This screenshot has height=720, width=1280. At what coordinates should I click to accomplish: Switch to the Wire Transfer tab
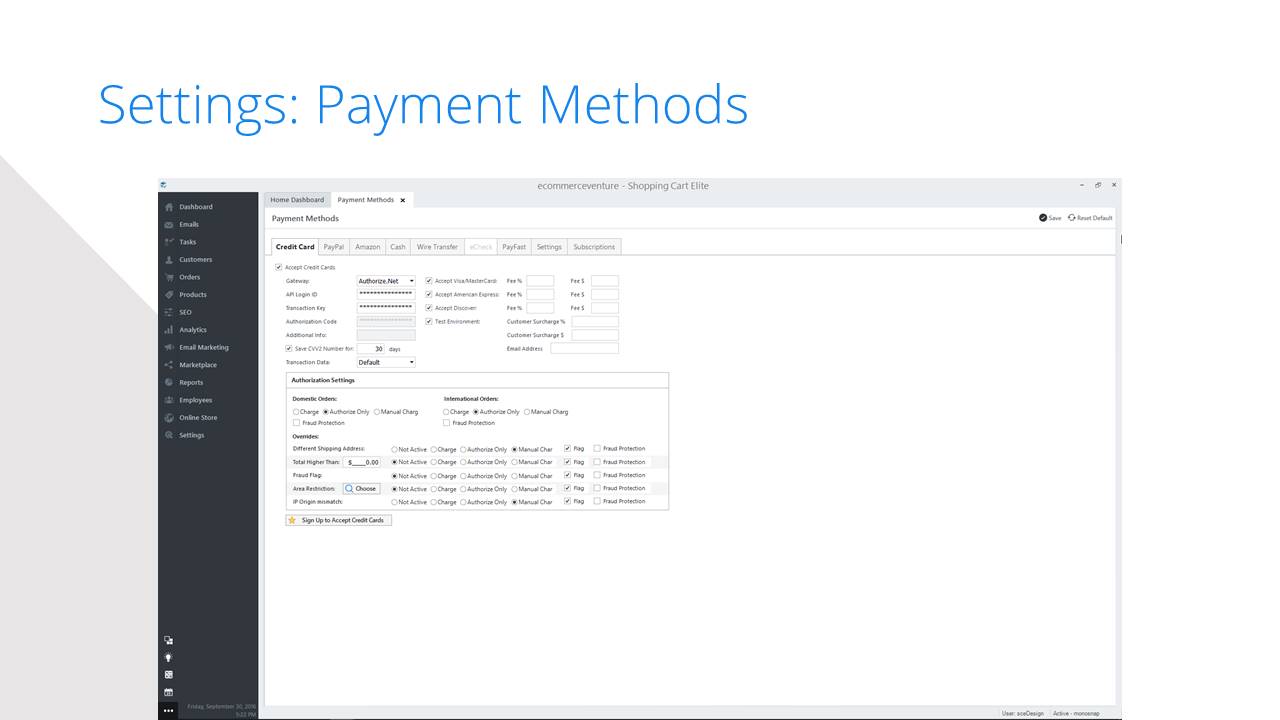point(437,247)
